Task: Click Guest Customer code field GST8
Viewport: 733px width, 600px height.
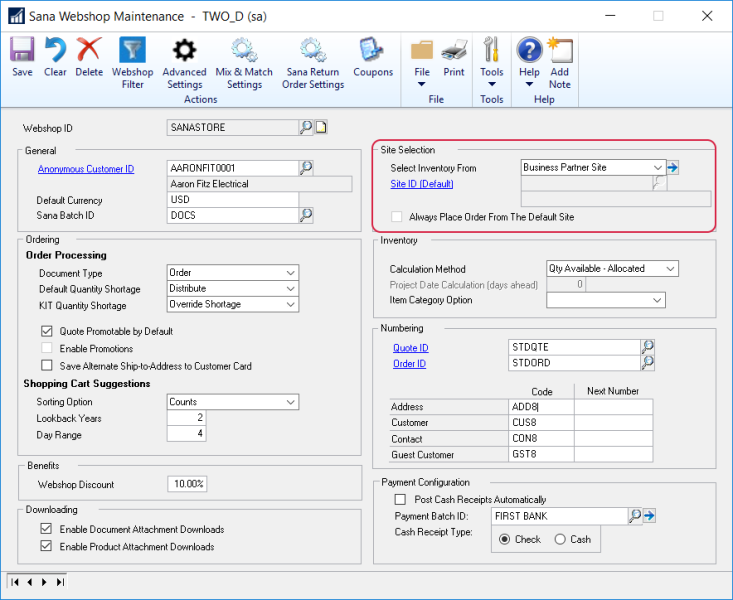Action: pyautogui.click(x=541, y=455)
